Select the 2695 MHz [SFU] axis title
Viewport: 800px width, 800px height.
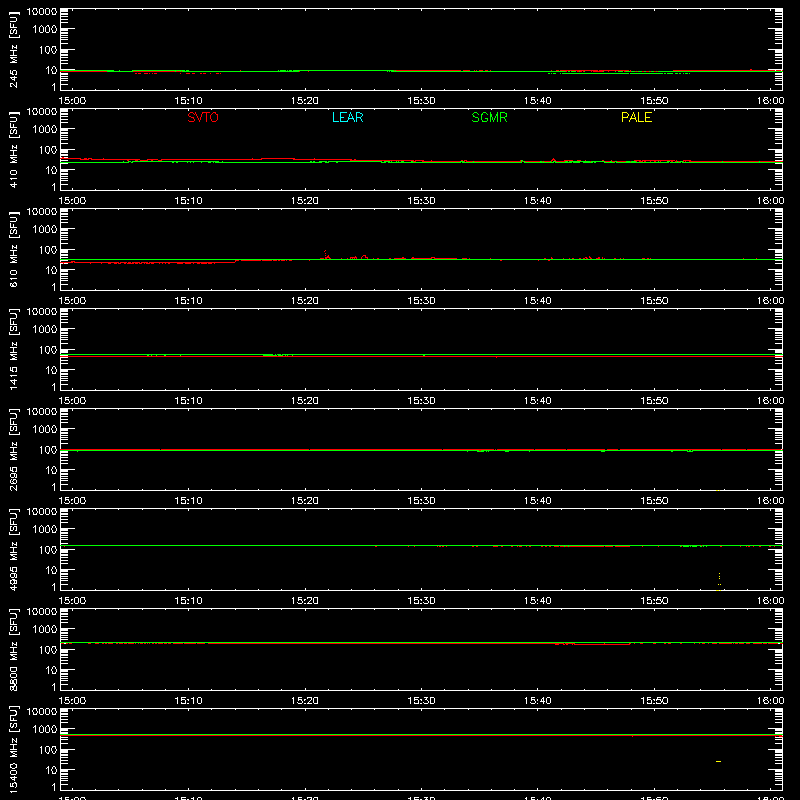pos(13,449)
